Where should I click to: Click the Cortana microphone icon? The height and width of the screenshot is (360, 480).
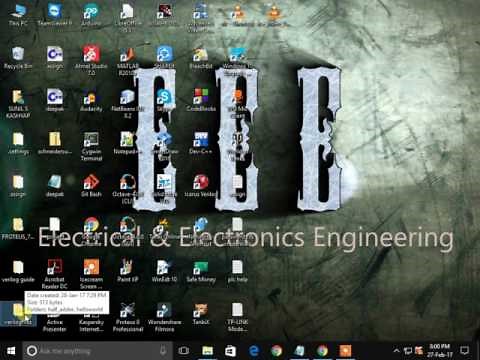pyautogui.click(x=163, y=351)
